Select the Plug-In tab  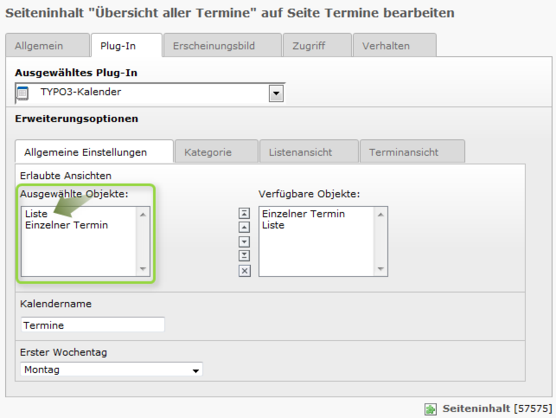127,45
